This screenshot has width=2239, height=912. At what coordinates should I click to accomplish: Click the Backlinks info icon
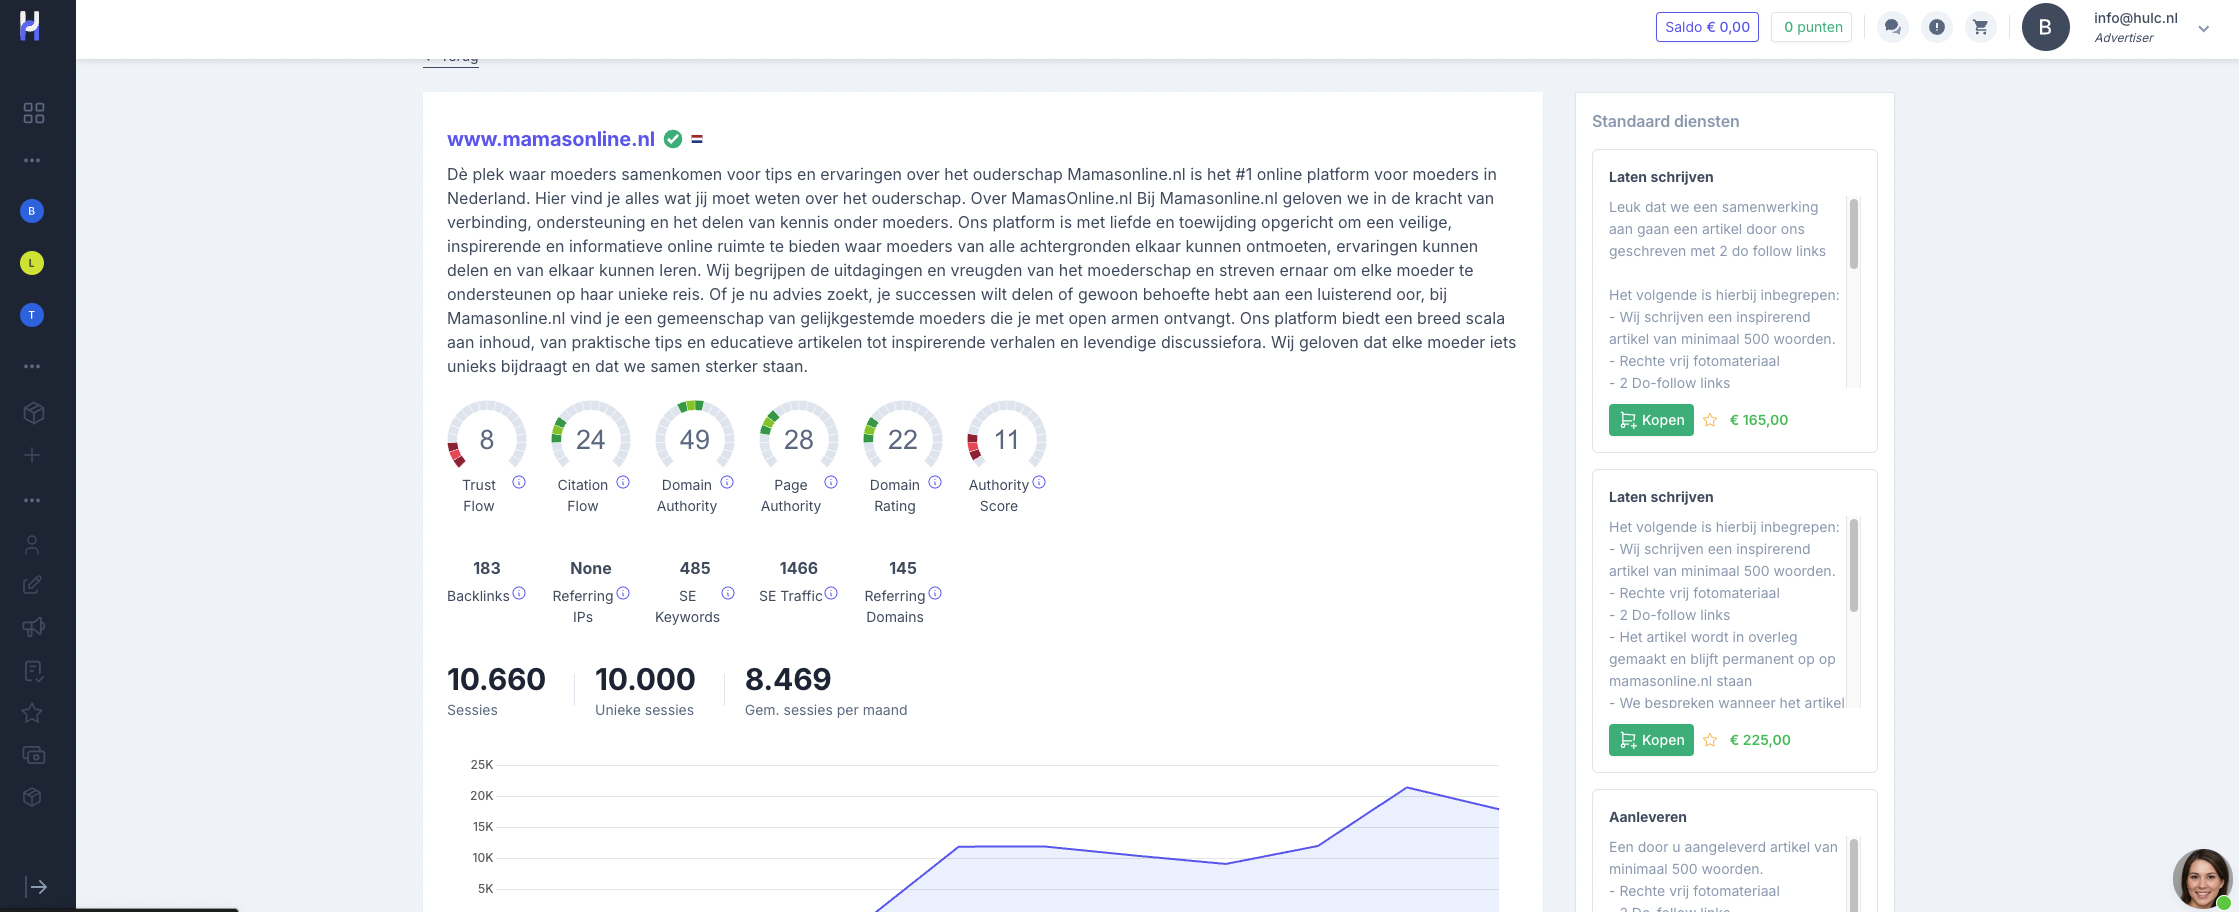(519, 593)
